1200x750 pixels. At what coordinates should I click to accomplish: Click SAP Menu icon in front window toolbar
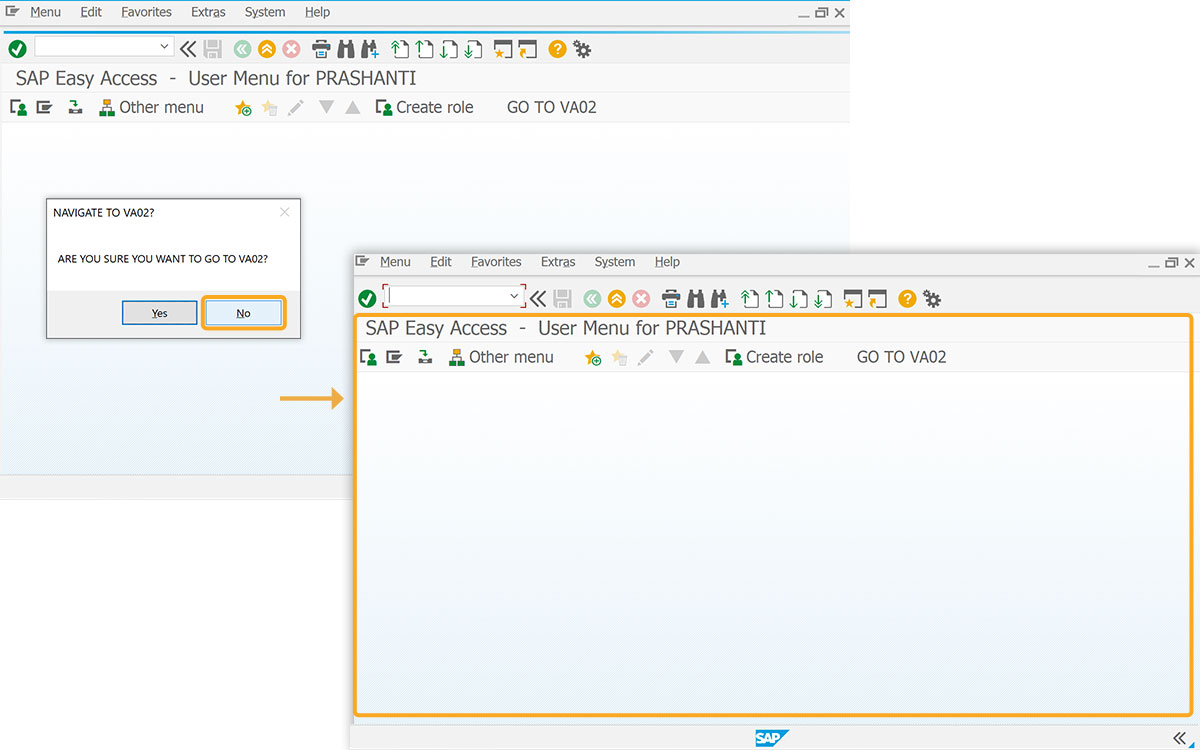click(x=394, y=357)
